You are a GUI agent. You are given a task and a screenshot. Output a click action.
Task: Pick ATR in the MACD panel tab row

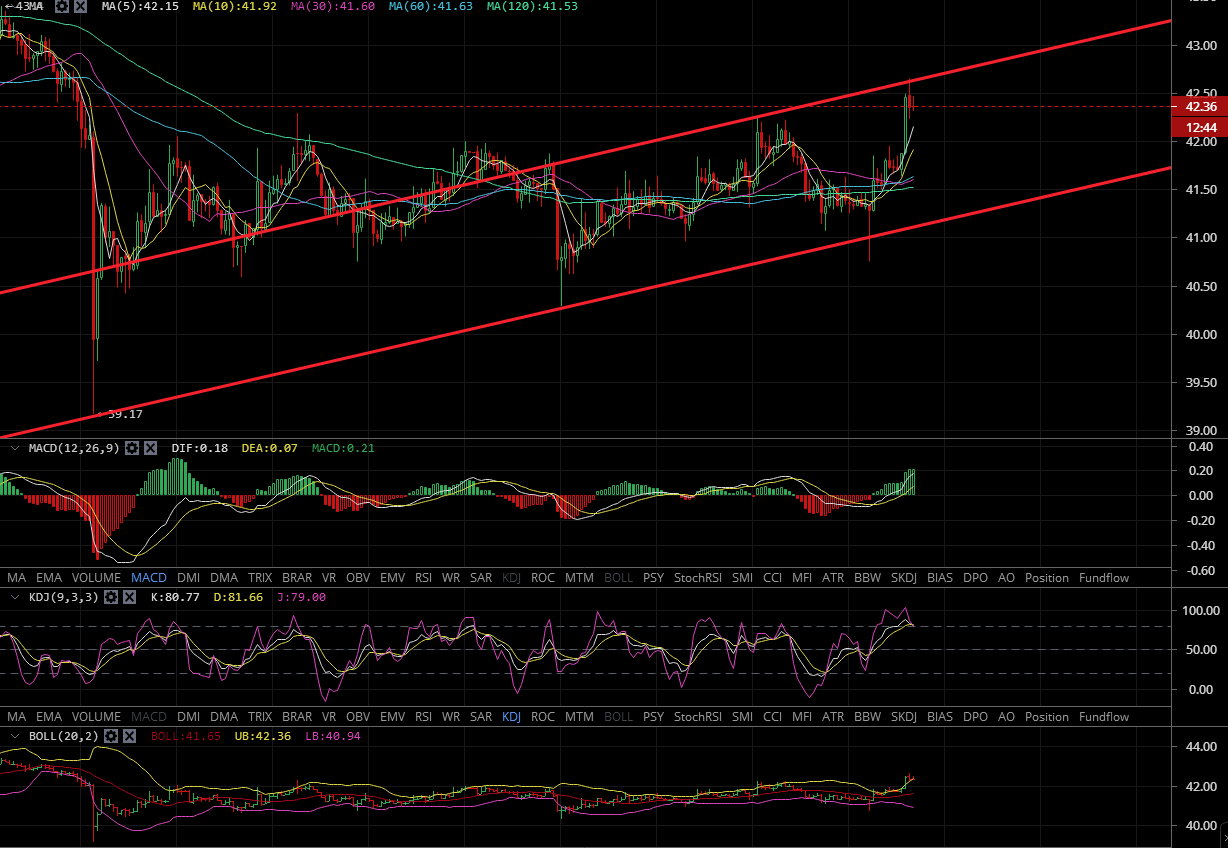pos(833,578)
